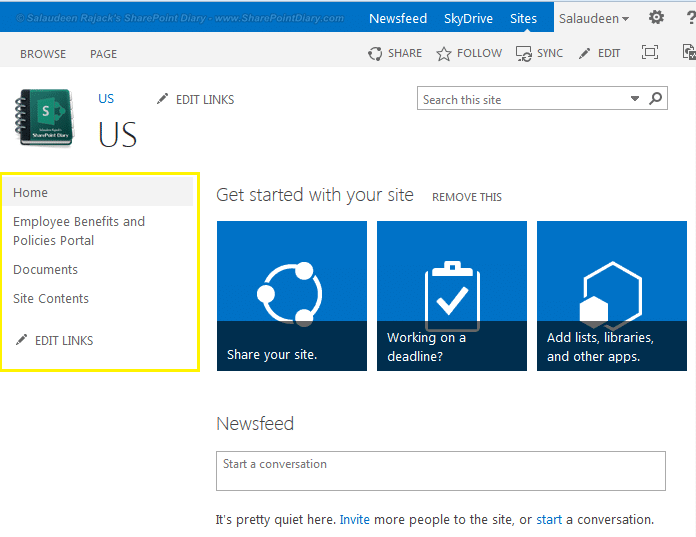
Task: Open Employee Benefits and Policies Portal link
Action: coord(79,231)
